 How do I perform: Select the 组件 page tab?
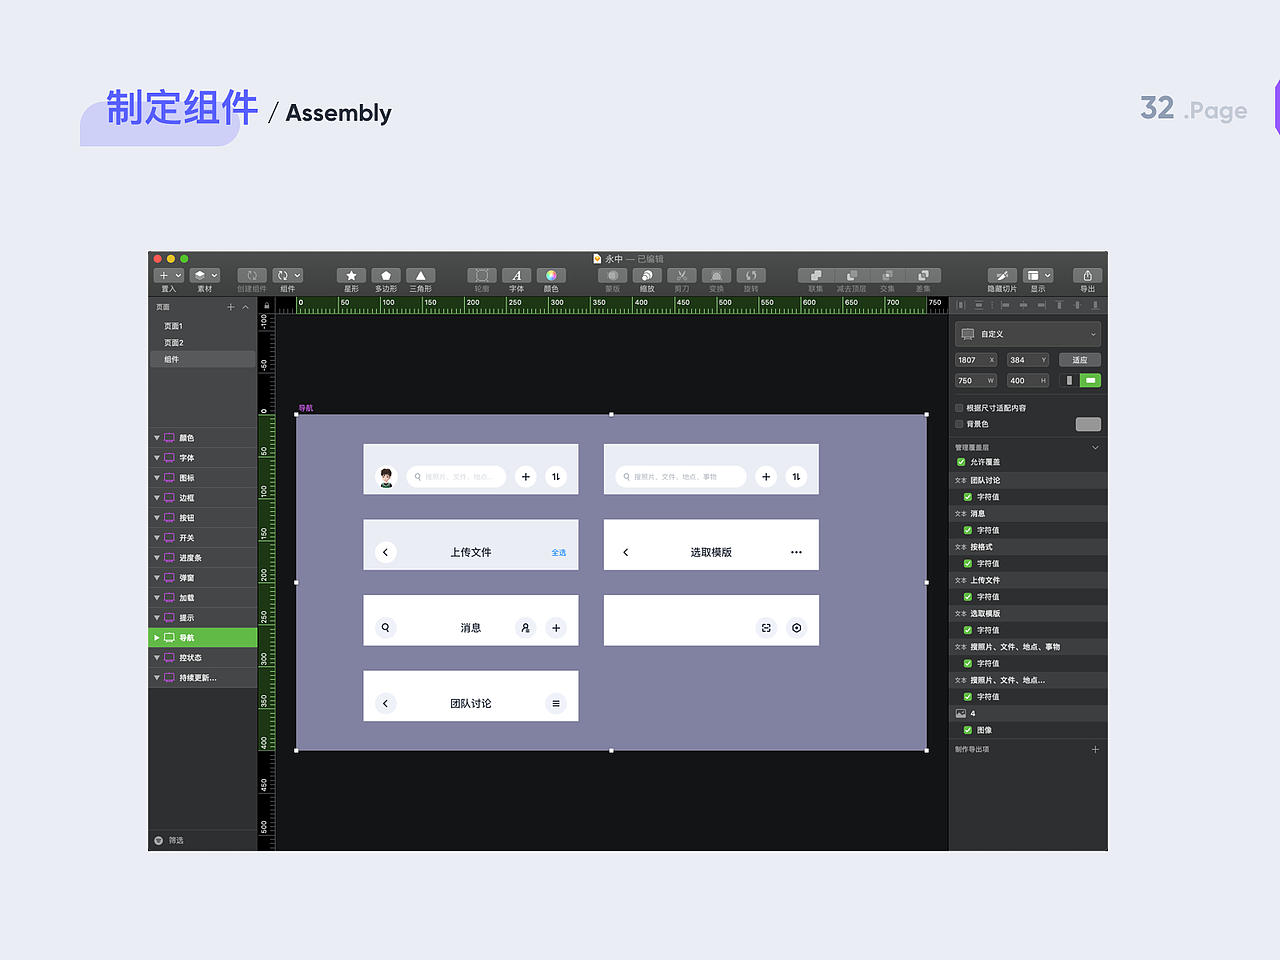click(171, 359)
